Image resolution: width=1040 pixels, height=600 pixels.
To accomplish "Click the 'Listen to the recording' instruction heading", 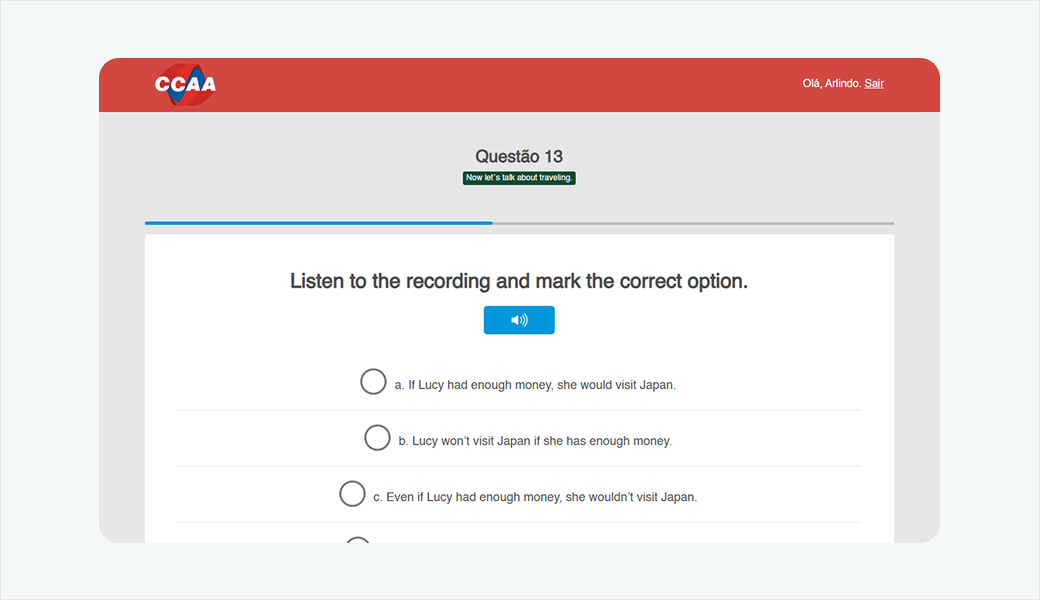I will (519, 281).
